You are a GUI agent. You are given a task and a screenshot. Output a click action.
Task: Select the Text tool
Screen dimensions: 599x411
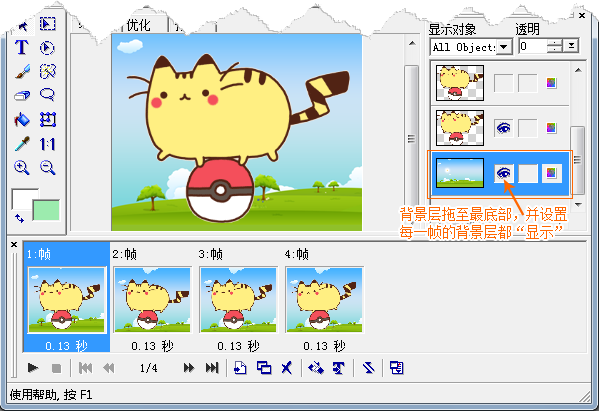(22, 48)
